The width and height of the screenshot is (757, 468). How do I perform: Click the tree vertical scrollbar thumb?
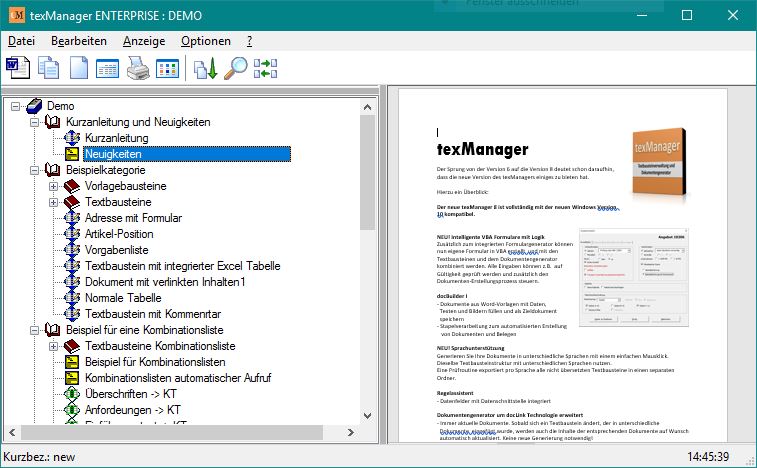(367, 172)
